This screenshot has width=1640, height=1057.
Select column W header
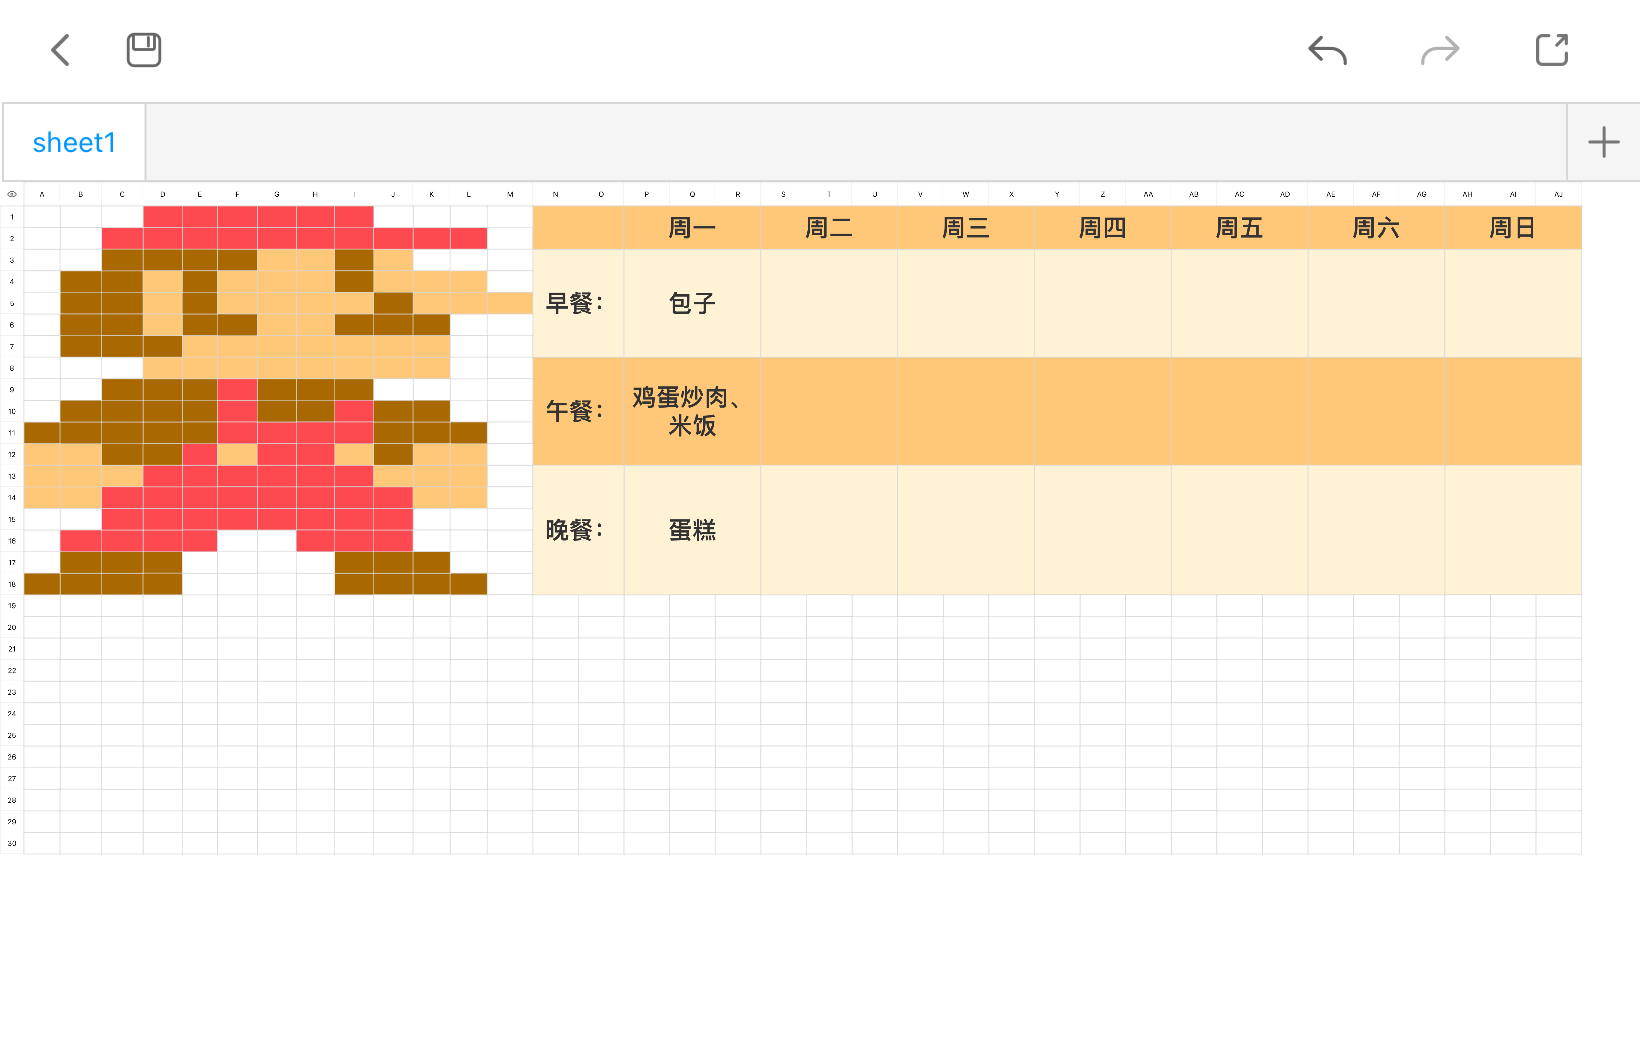tap(966, 194)
